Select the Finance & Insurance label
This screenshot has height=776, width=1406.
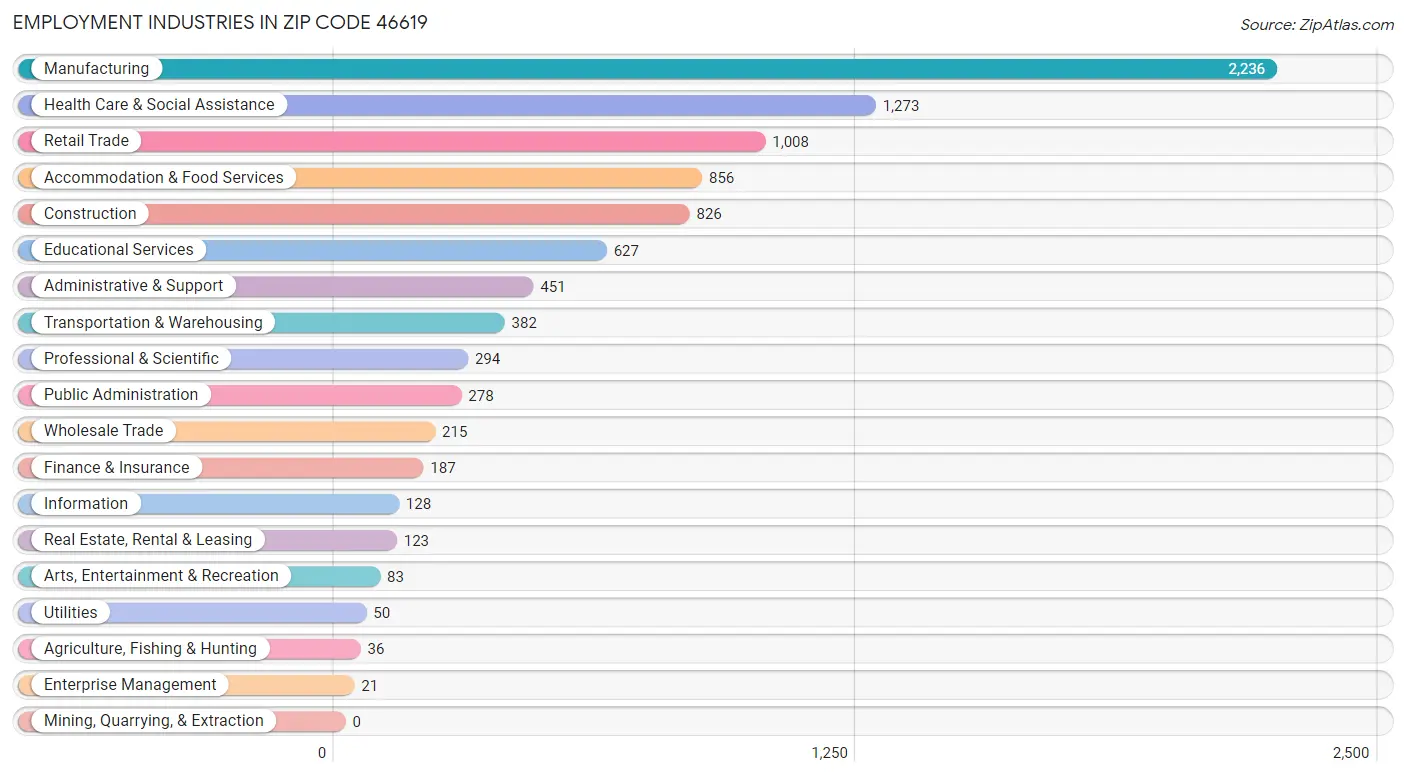tap(116, 468)
